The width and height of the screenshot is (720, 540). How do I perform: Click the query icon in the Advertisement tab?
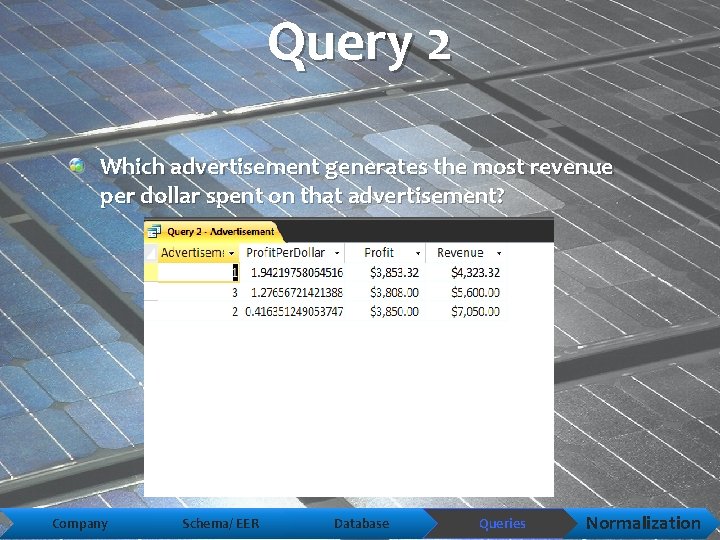click(x=154, y=231)
